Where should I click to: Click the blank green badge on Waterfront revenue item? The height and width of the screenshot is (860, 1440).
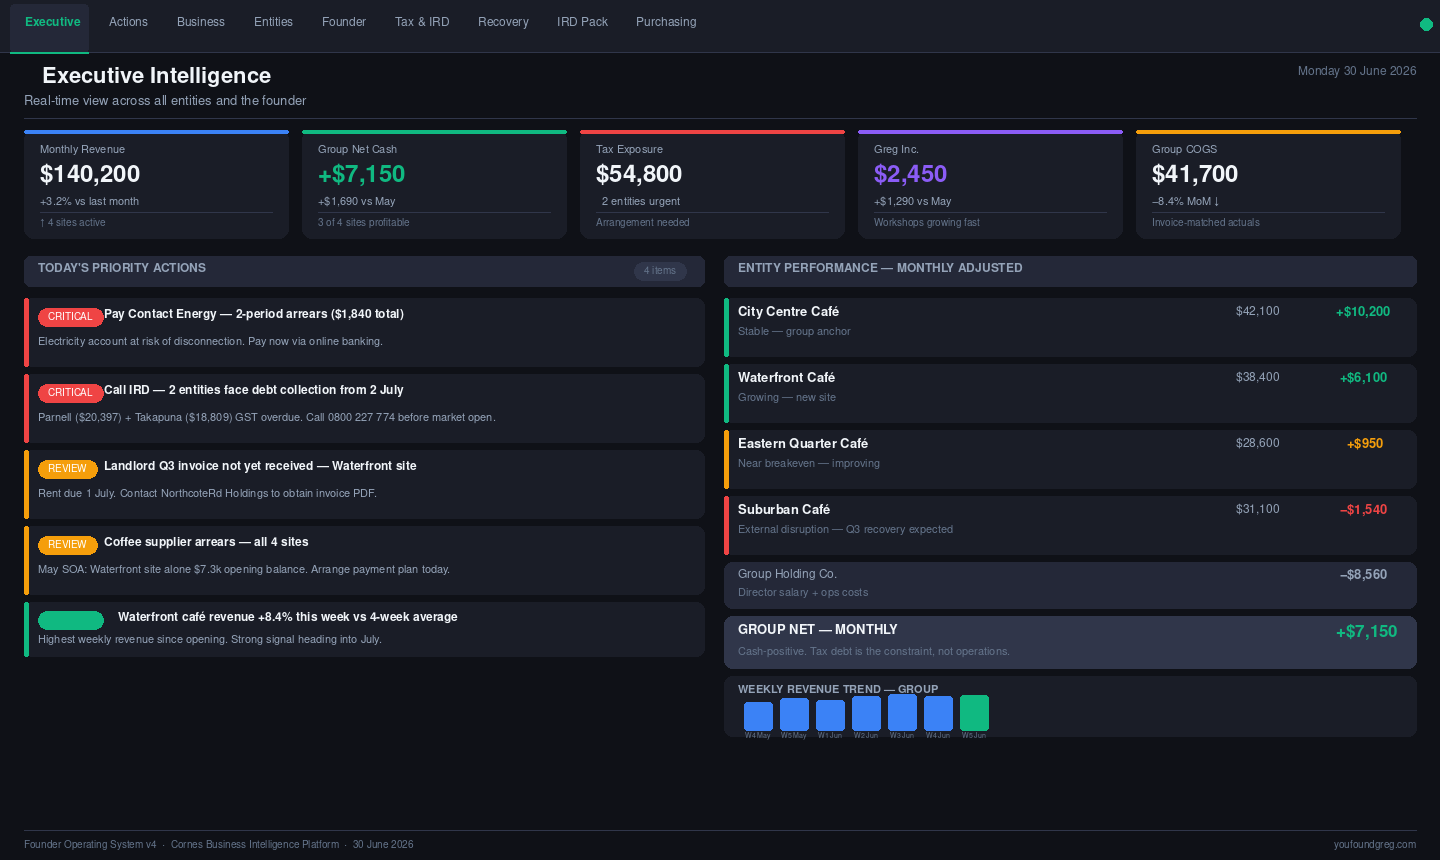71,620
